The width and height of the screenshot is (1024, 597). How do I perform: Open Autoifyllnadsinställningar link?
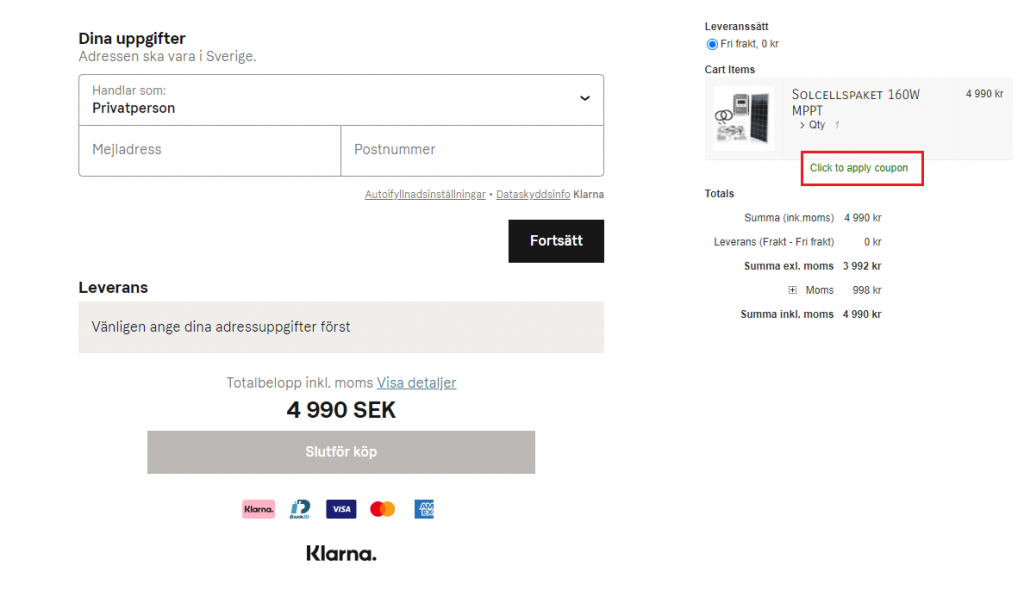pyautogui.click(x=425, y=194)
